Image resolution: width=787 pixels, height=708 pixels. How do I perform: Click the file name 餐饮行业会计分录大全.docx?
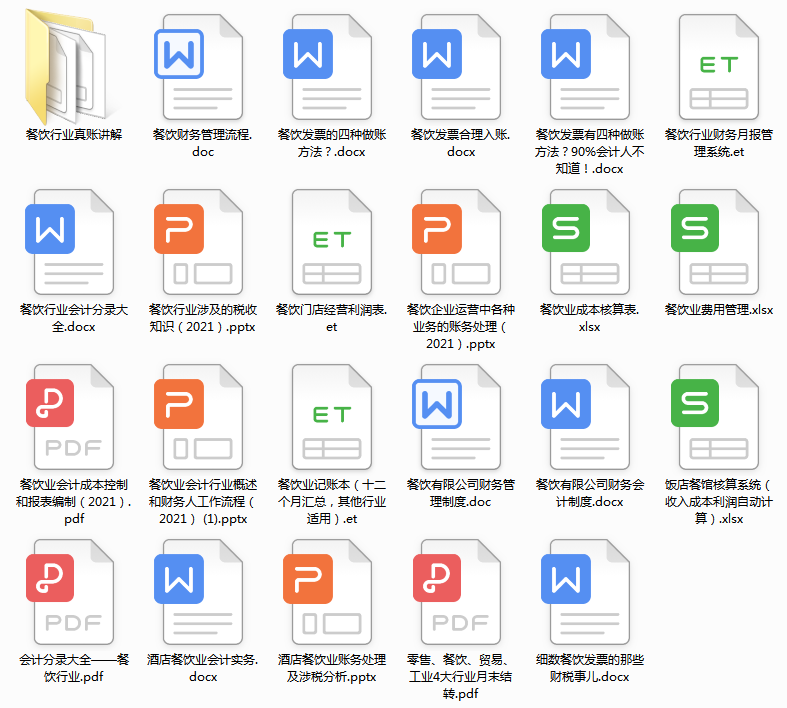pyautogui.click(x=74, y=318)
